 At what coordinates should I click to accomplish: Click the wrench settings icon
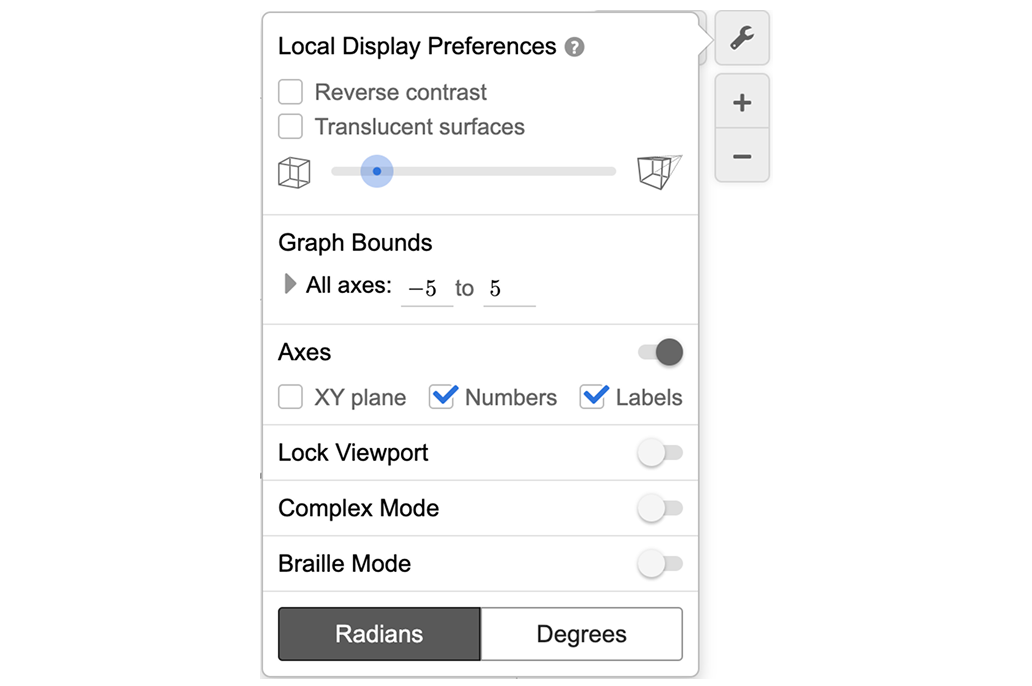coord(742,39)
